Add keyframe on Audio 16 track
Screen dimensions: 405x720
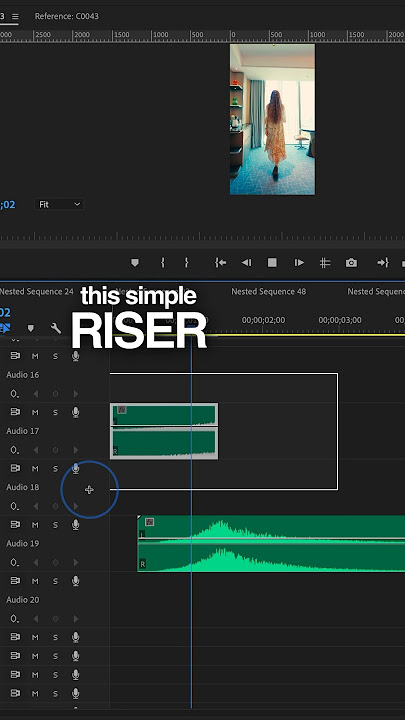(x=56, y=394)
